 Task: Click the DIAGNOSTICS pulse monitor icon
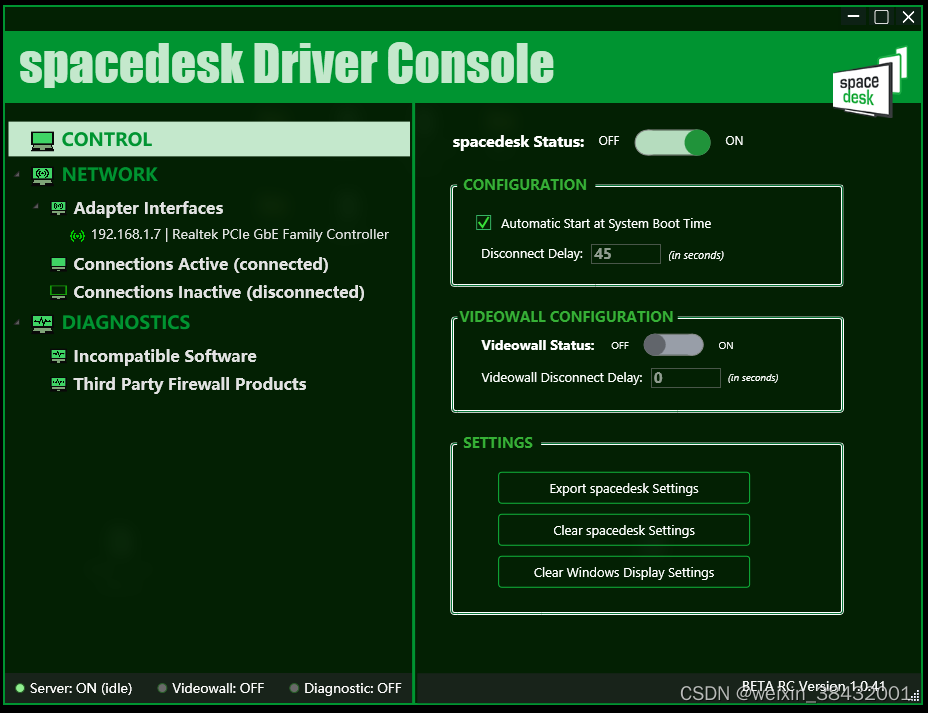[x=42, y=323]
